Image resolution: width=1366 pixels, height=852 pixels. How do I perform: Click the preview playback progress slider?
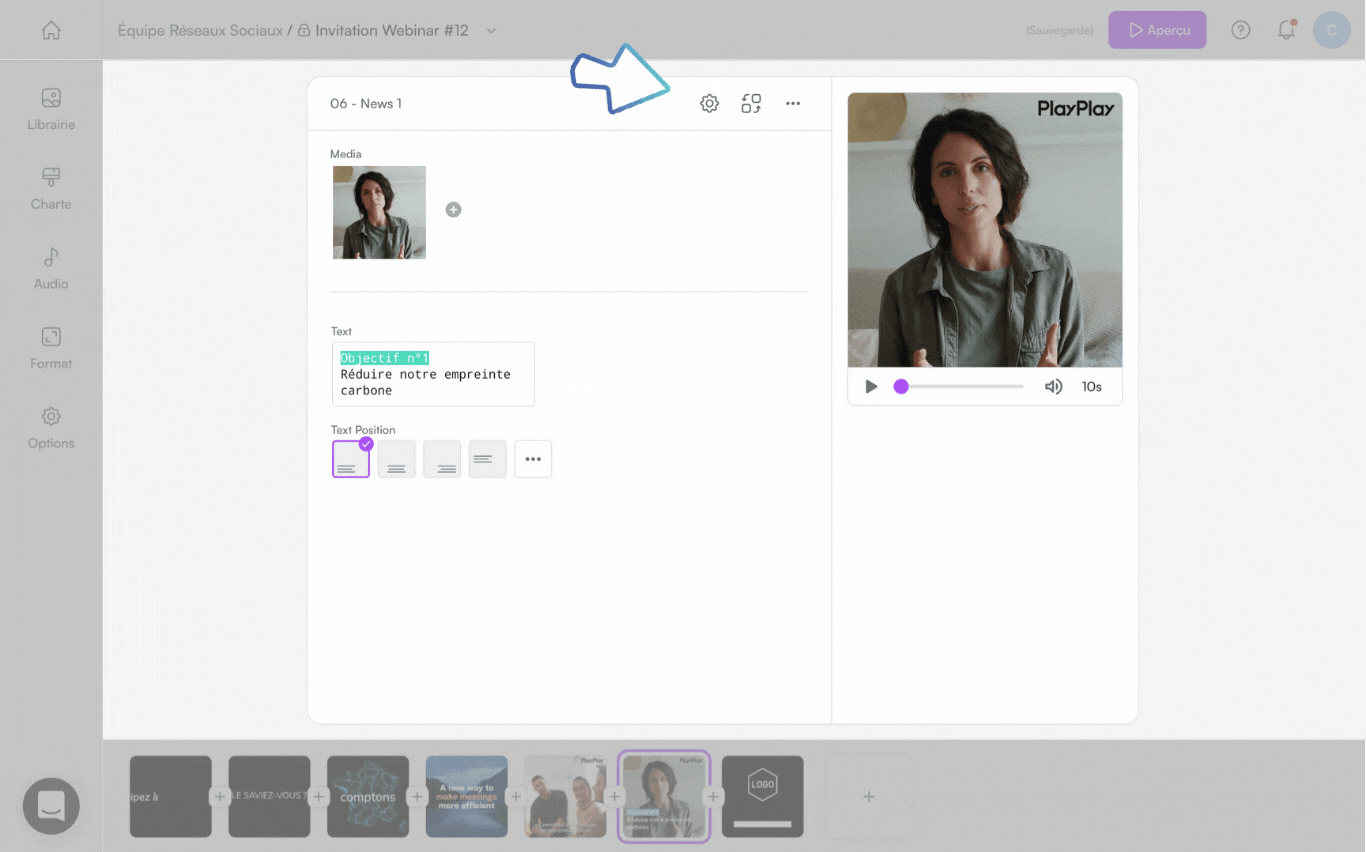pos(960,387)
